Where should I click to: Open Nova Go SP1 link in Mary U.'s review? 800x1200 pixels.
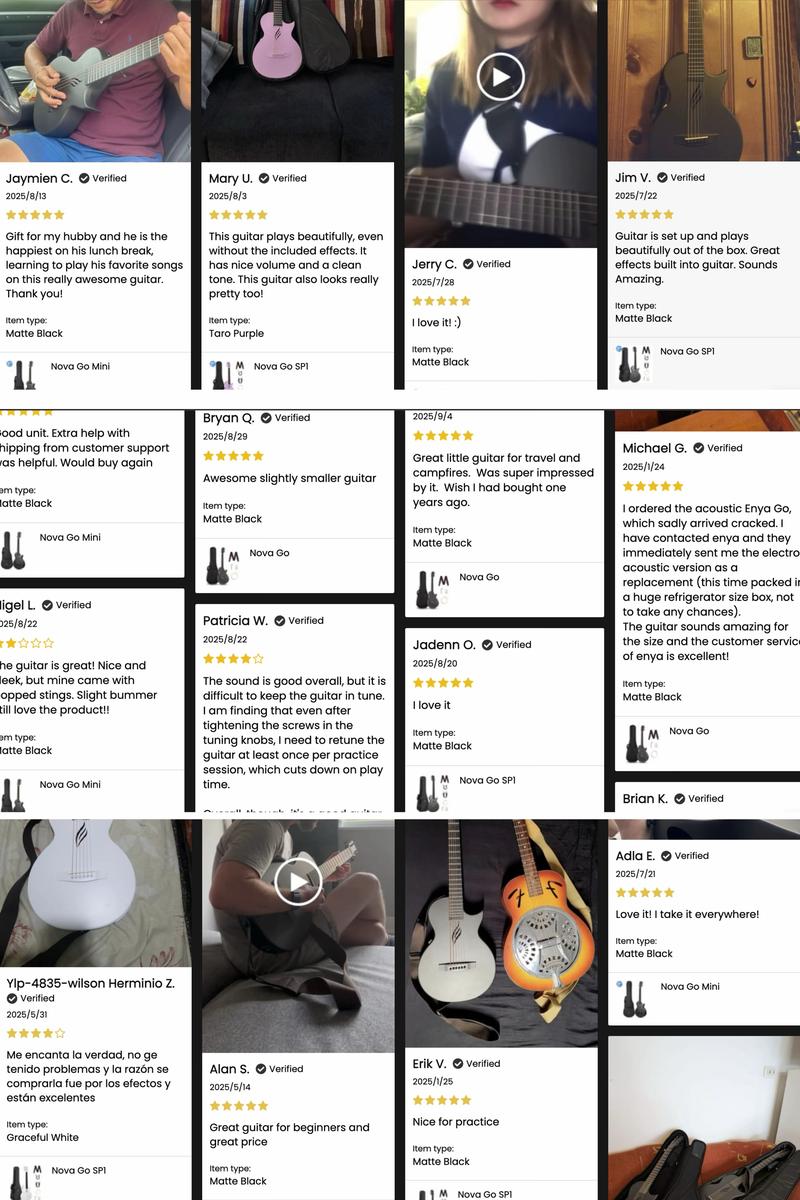pyautogui.click(x=281, y=367)
